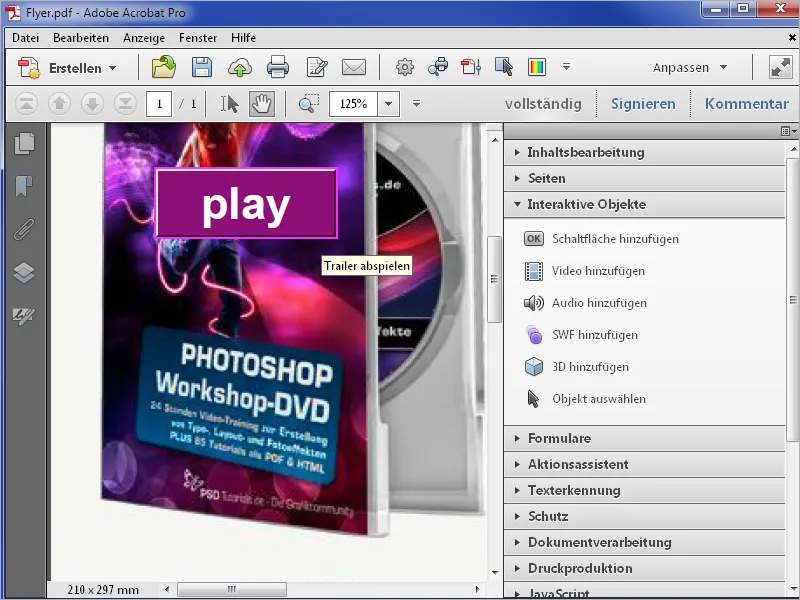Expand the Schutz section

pyautogui.click(x=644, y=516)
